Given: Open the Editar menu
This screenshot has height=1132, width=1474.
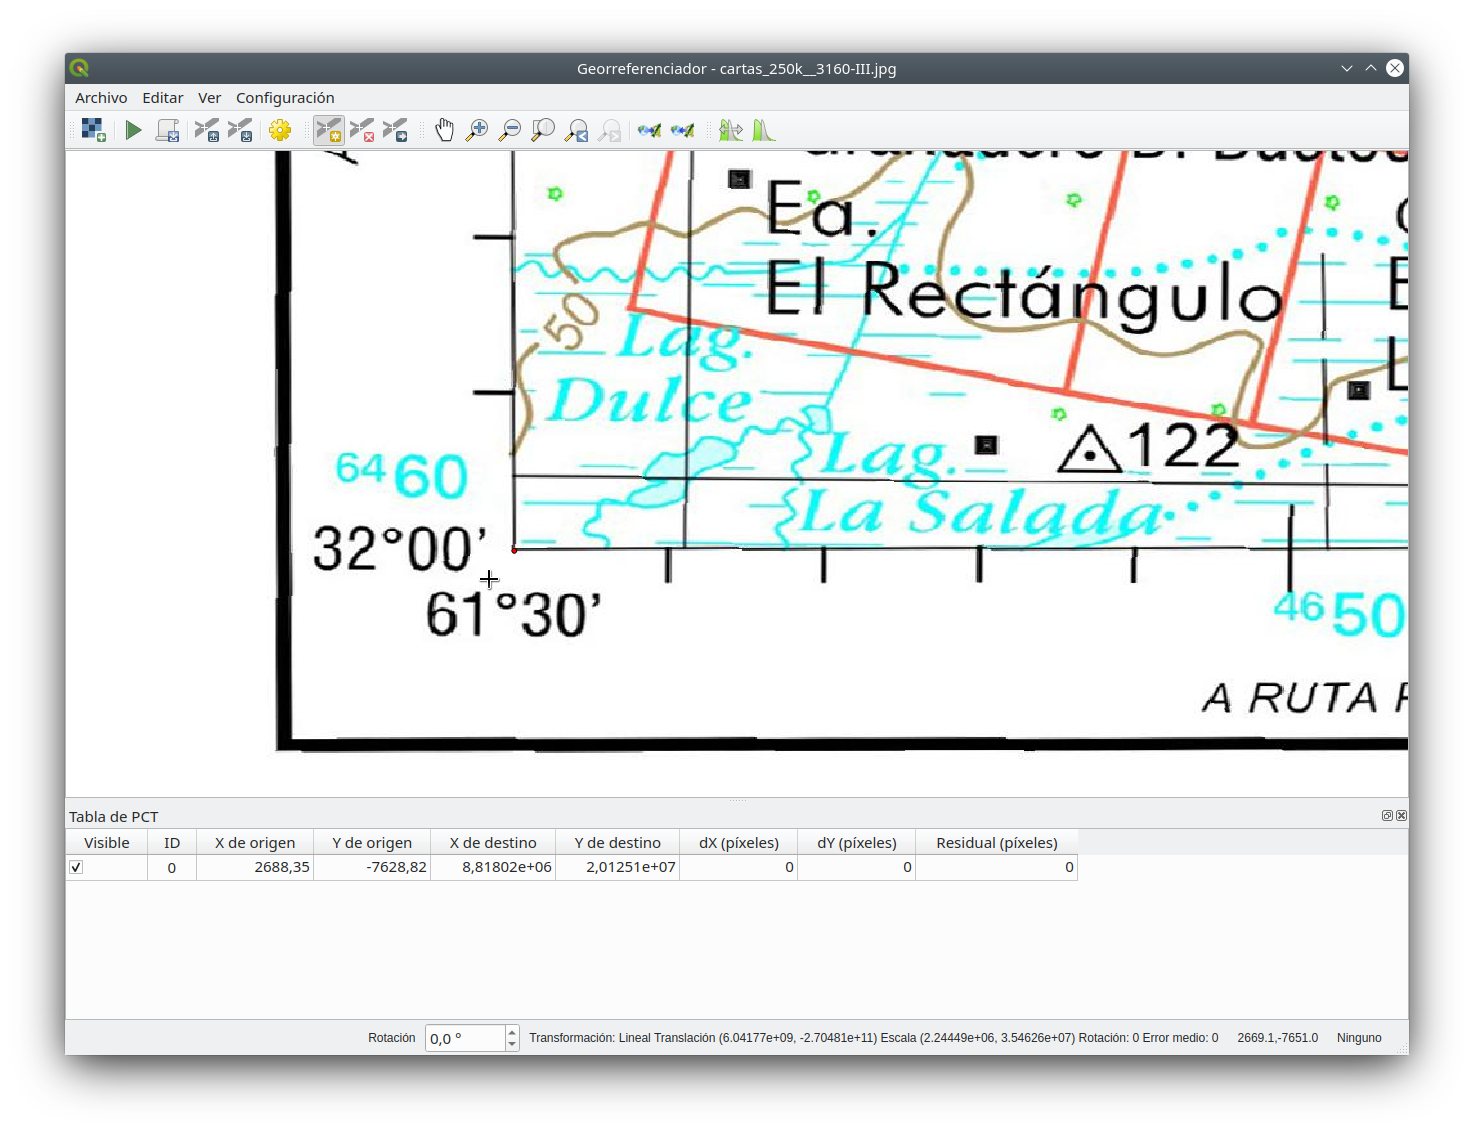Looking at the screenshot, I should pos(162,98).
